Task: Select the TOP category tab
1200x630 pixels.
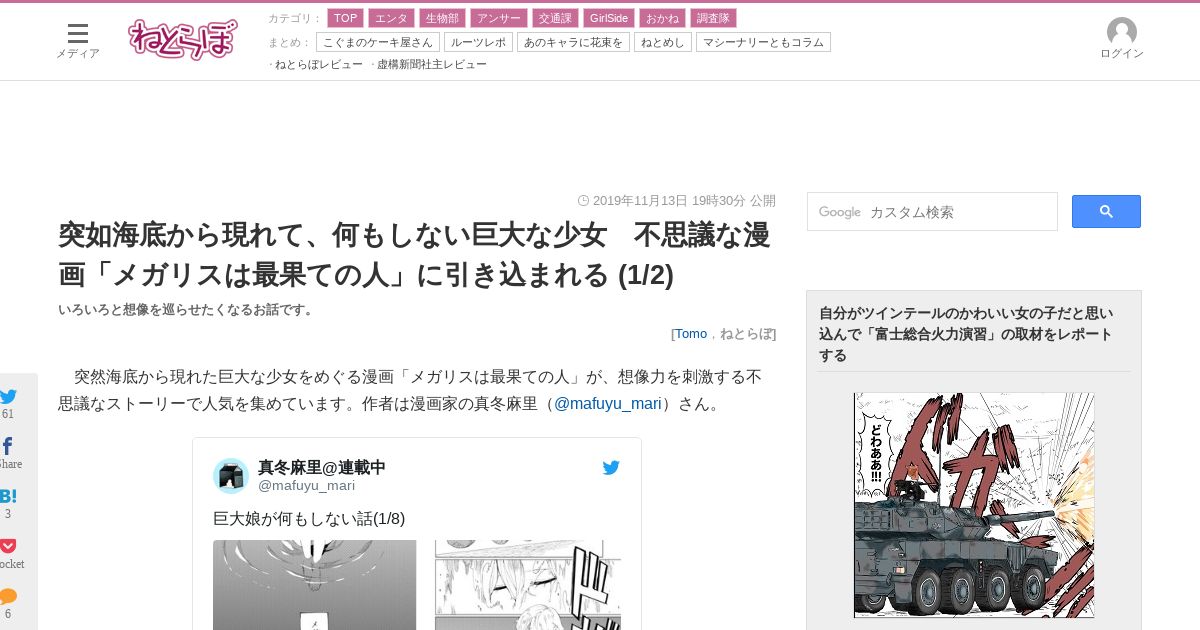Action: click(345, 18)
